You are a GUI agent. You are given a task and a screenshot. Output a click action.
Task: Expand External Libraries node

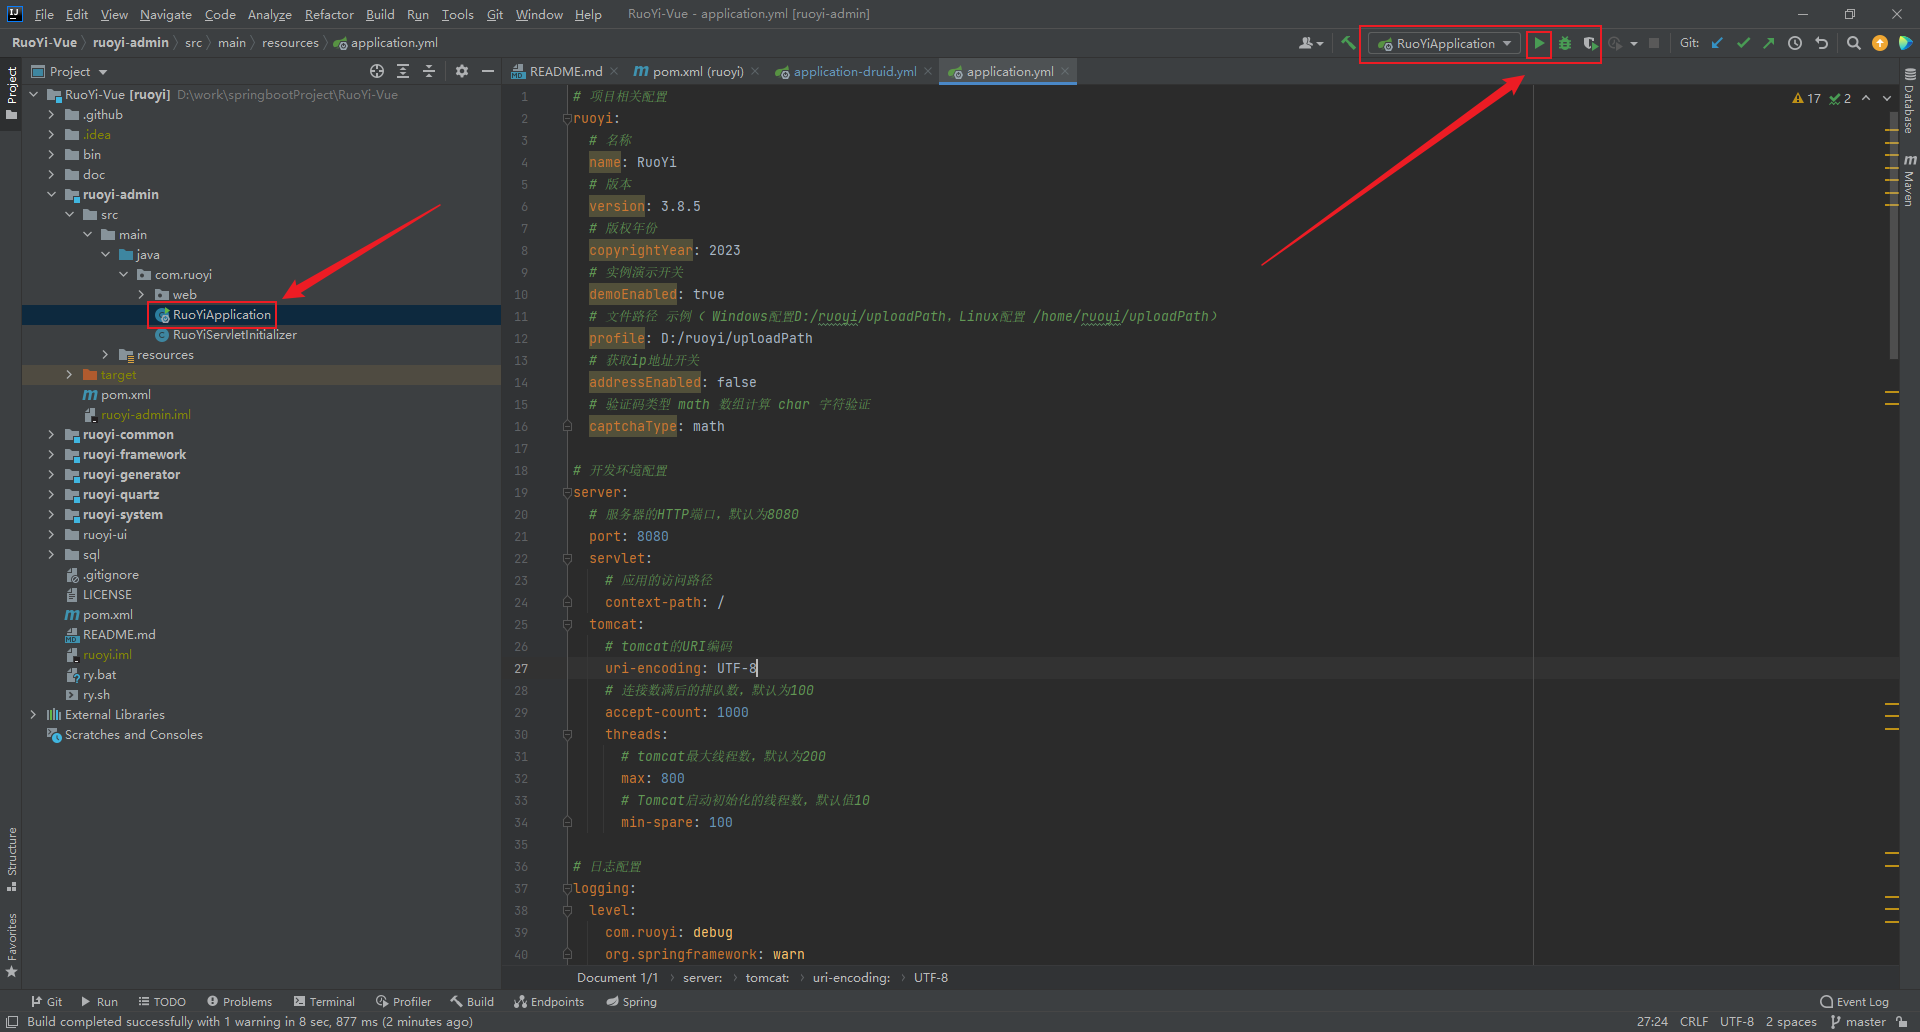coord(33,714)
